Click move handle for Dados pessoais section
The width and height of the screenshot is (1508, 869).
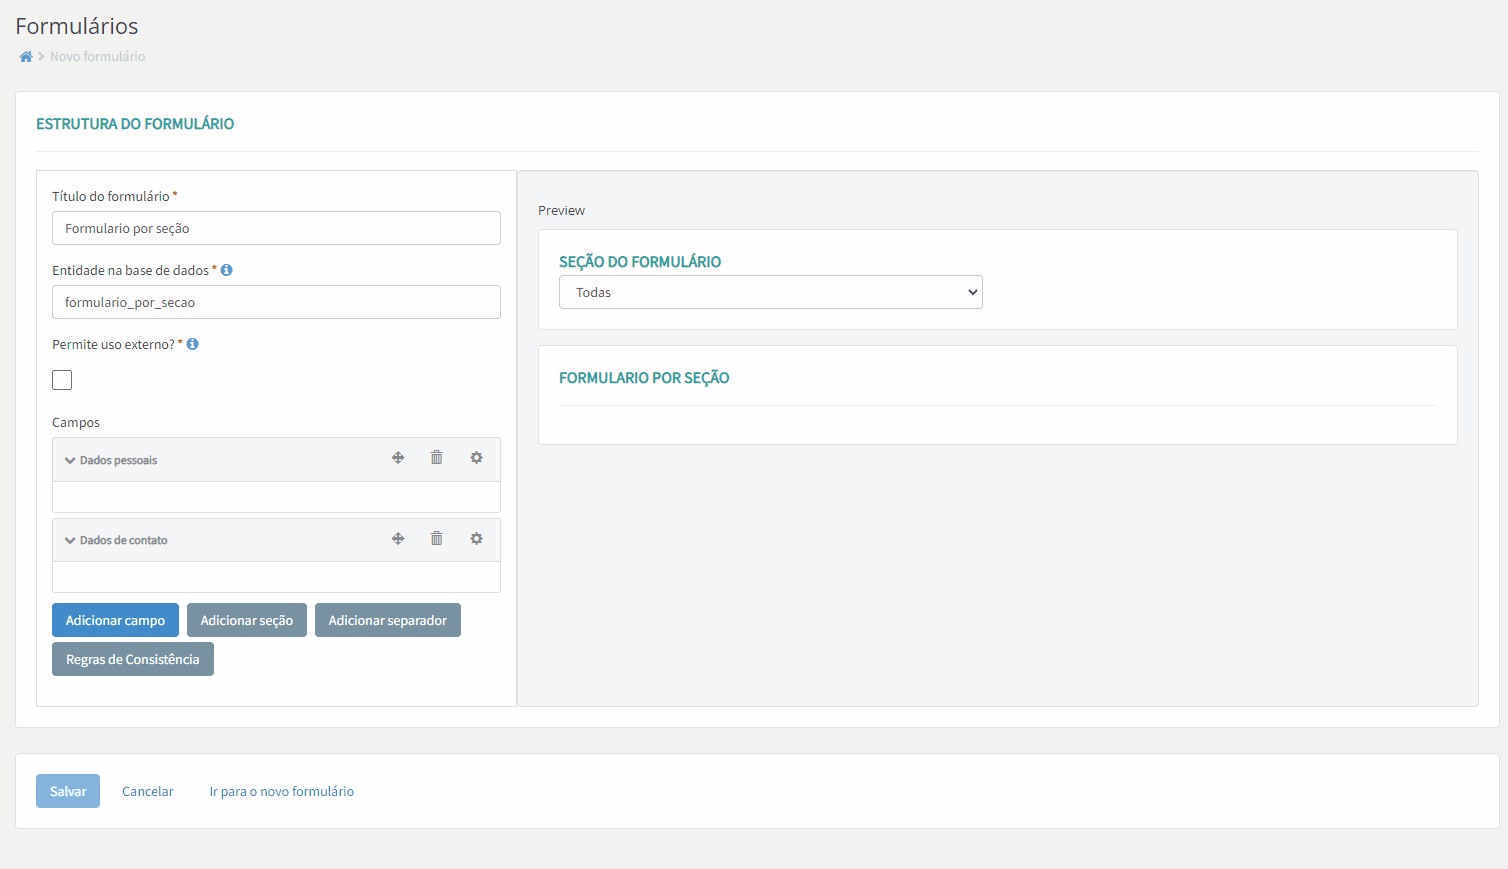398,458
